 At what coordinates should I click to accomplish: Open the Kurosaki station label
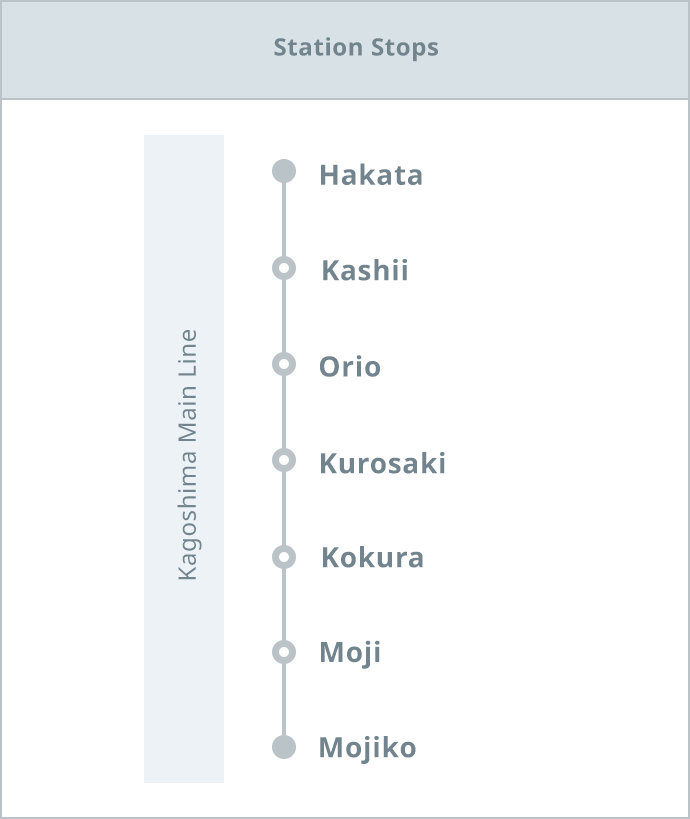[x=382, y=463]
